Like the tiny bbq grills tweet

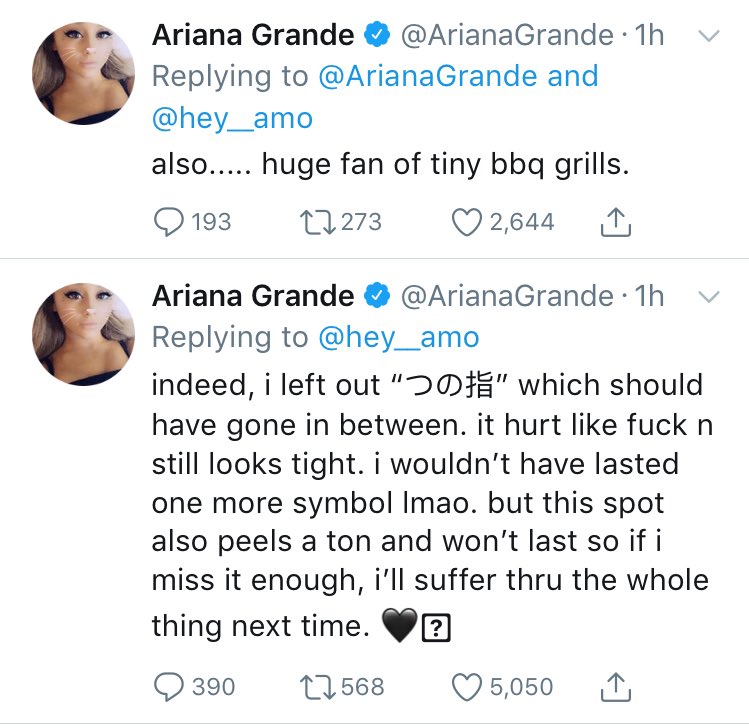(x=466, y=221)
